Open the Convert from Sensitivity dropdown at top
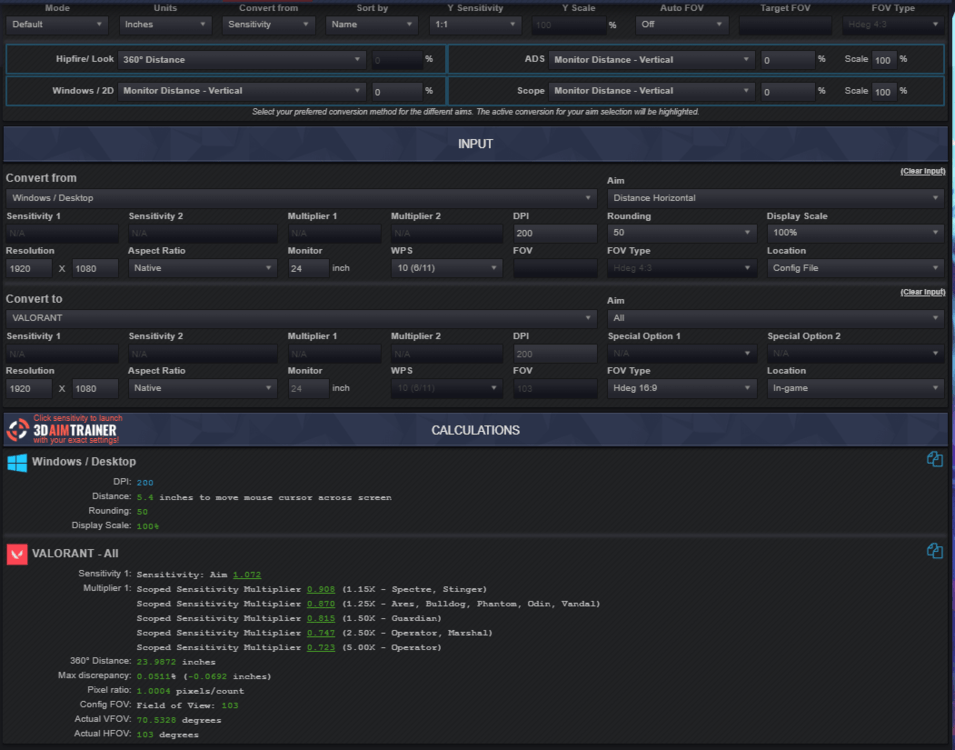This screenshot has width=955, height=750. pos(268,25)
